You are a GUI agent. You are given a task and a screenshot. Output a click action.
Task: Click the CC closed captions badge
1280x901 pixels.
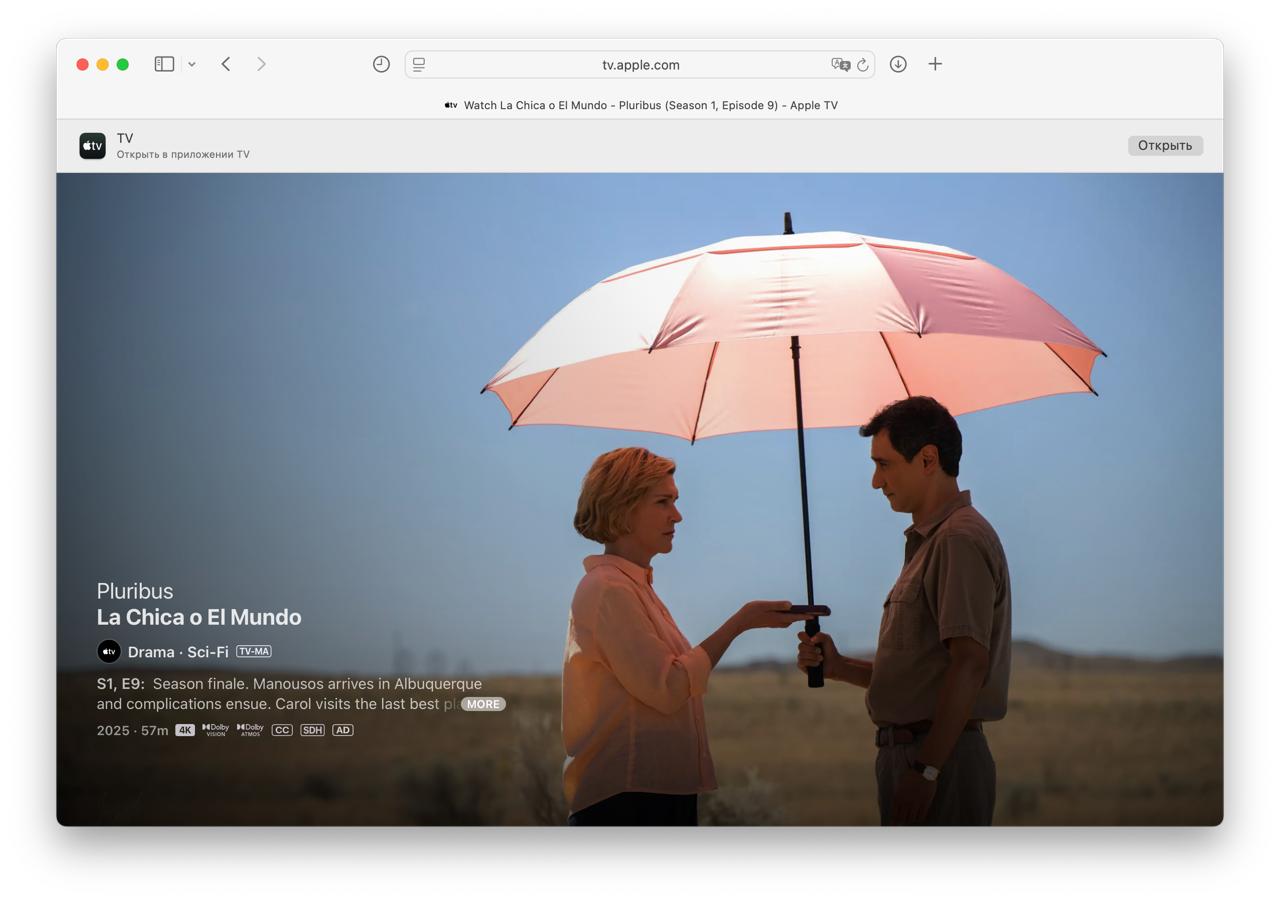(x=282, y=730)
